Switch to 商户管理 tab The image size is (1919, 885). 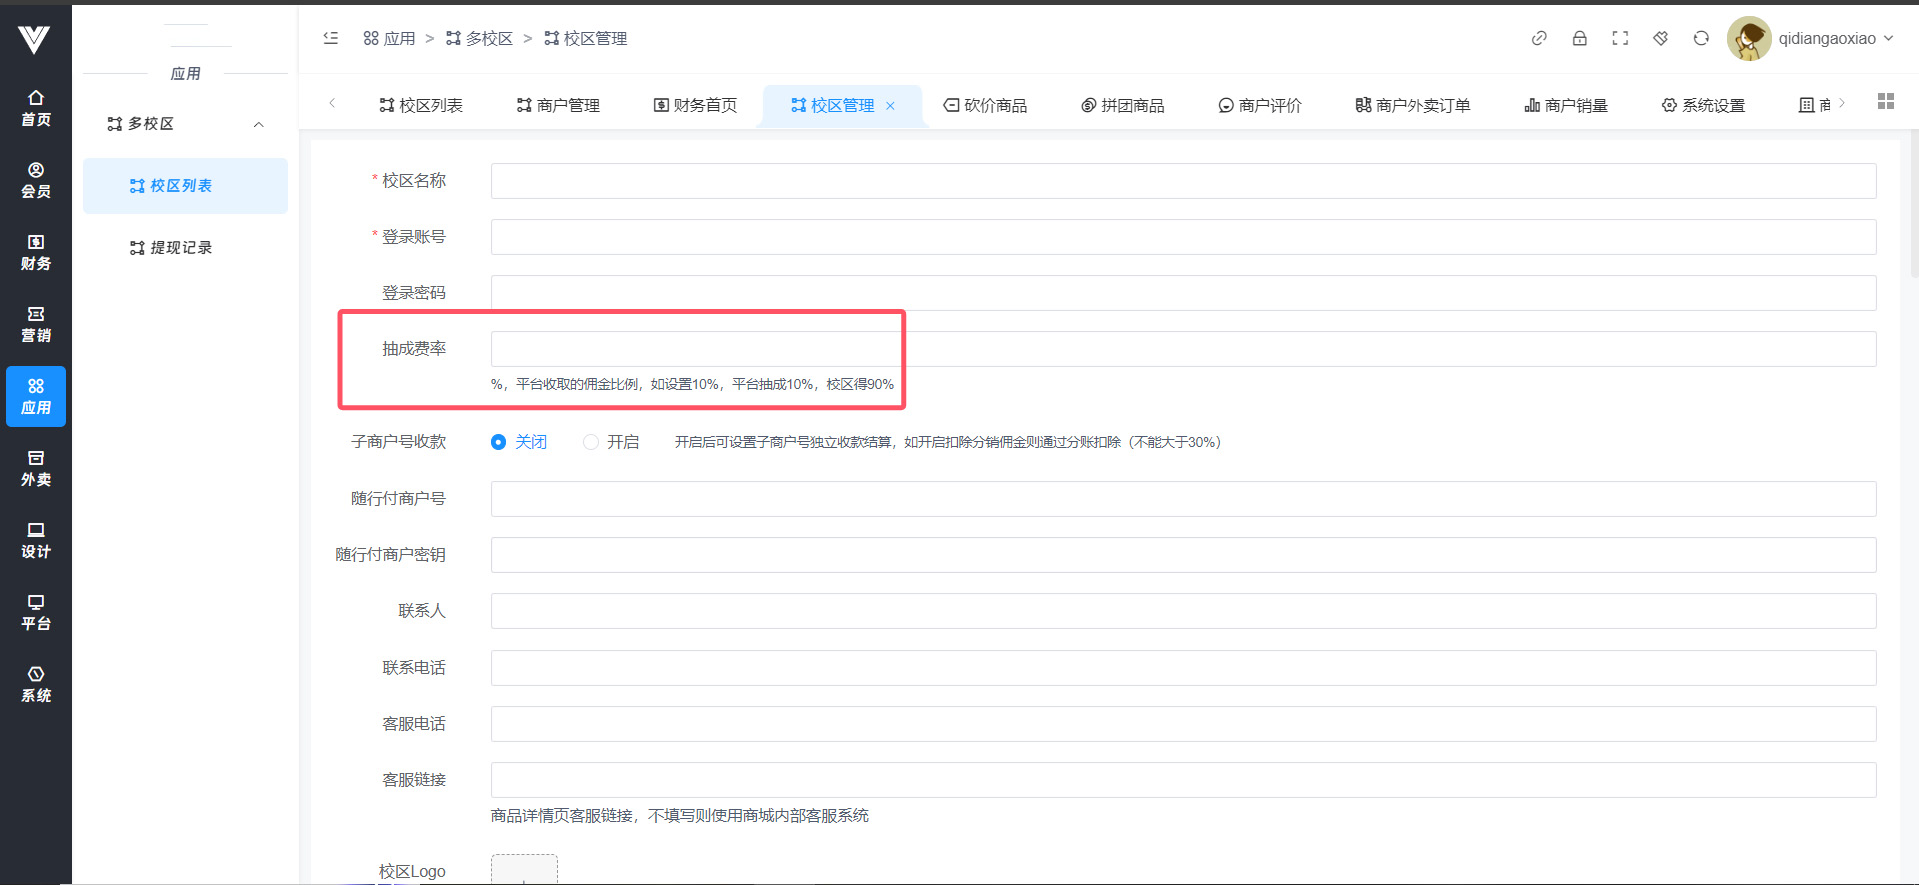pyautogui.click(x=558, y=105)
